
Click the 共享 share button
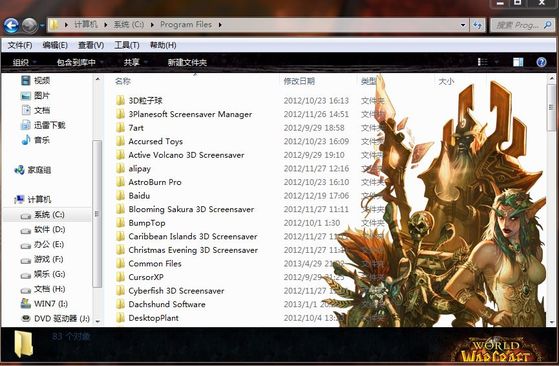click(x=135, y=62)
